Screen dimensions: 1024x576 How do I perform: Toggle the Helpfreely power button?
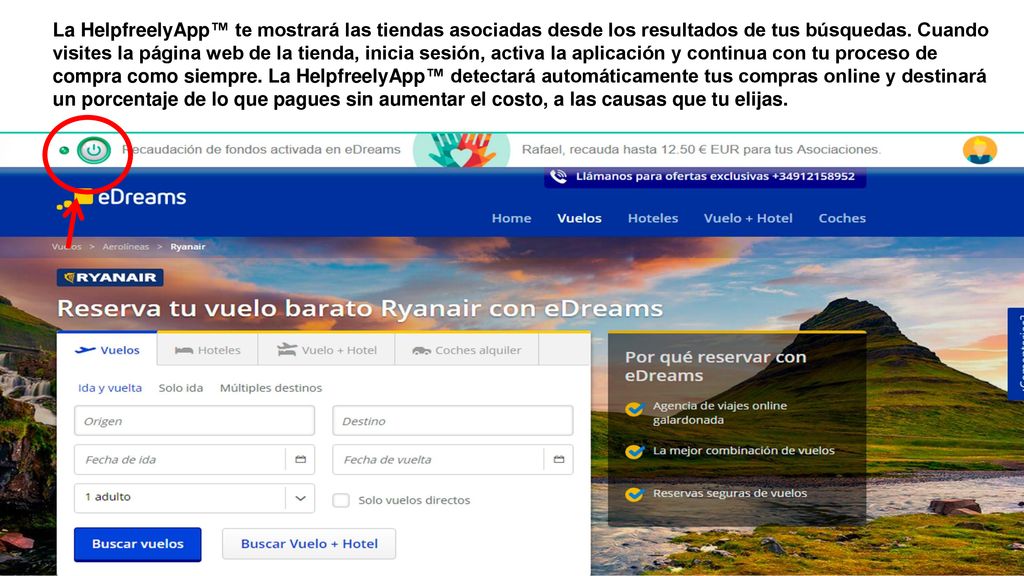click(x=93, y=150)
